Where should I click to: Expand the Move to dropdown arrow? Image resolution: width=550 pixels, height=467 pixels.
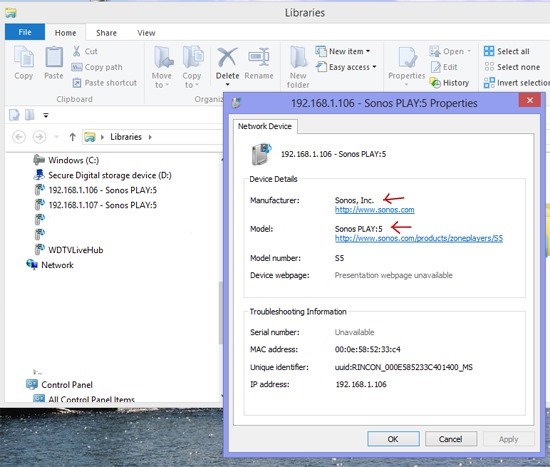point(167,85)
